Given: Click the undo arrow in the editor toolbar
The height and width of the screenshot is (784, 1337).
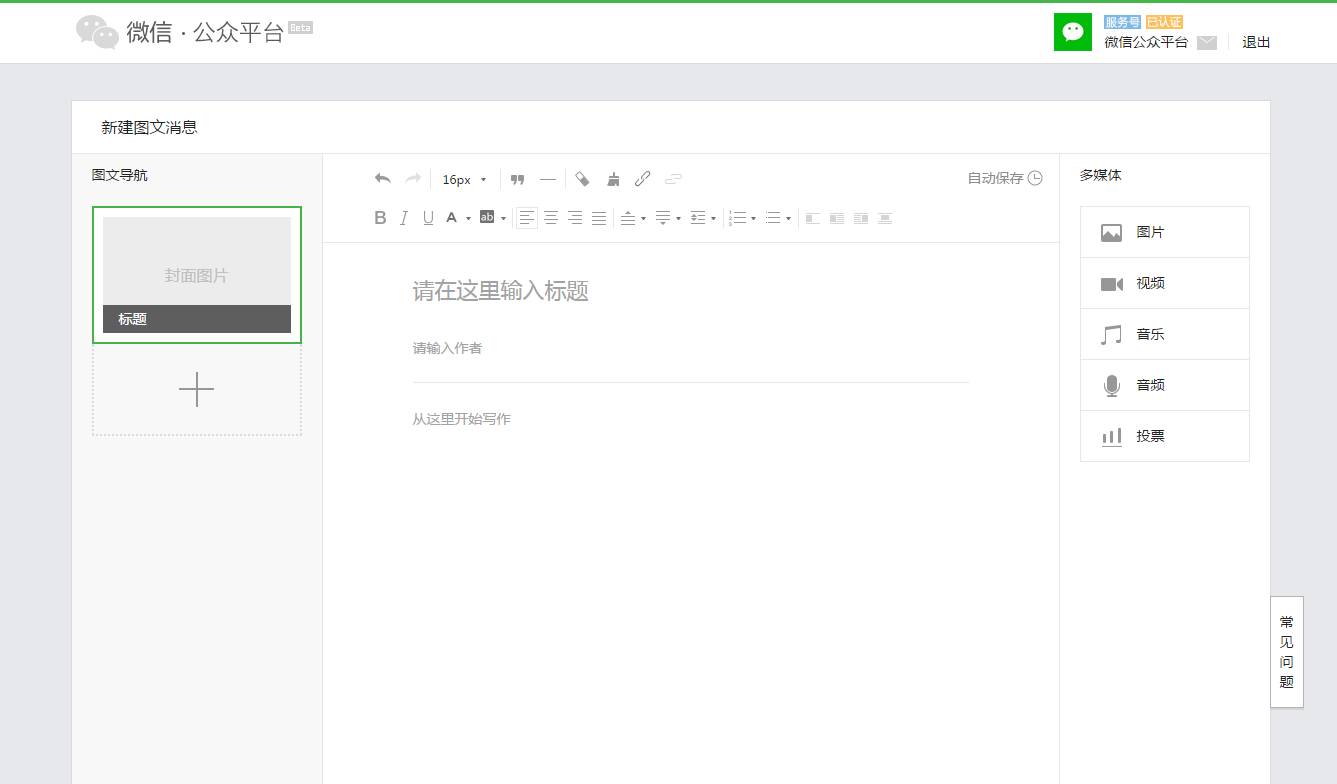Looking at the screenshot, I should [382, 179].
